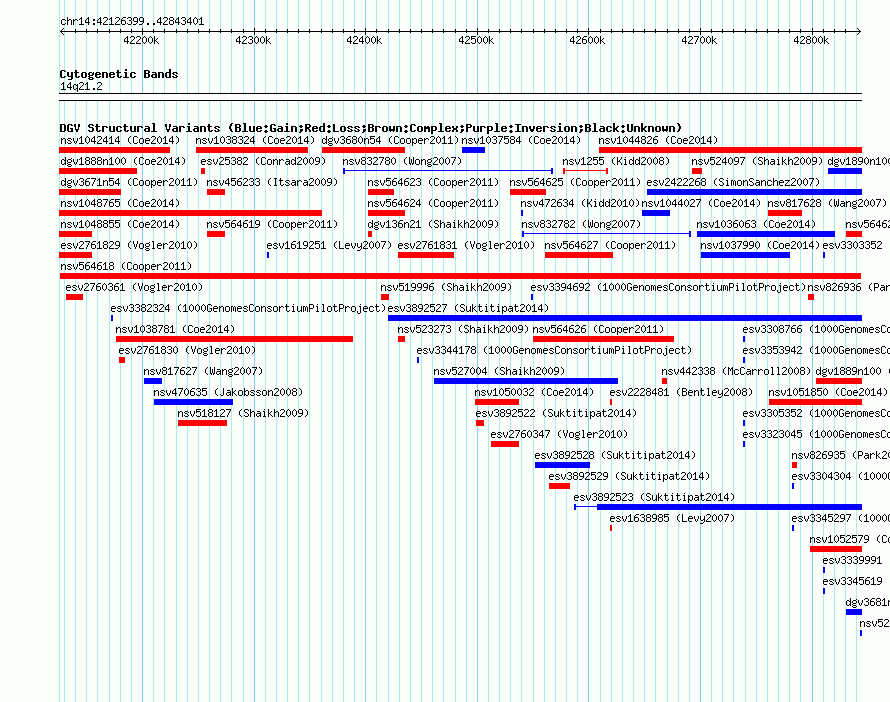
Task: Open esv2228481 (Bentley2008) entry
Action: [681, 392]
